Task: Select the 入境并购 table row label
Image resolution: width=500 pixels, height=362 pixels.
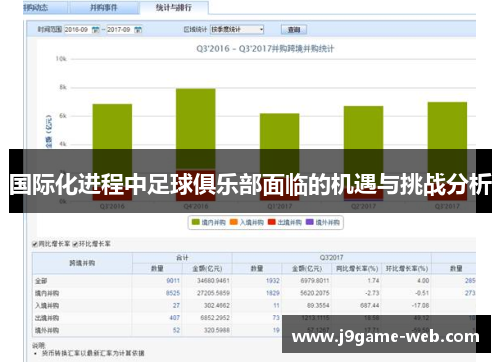Action: (47, 306)
